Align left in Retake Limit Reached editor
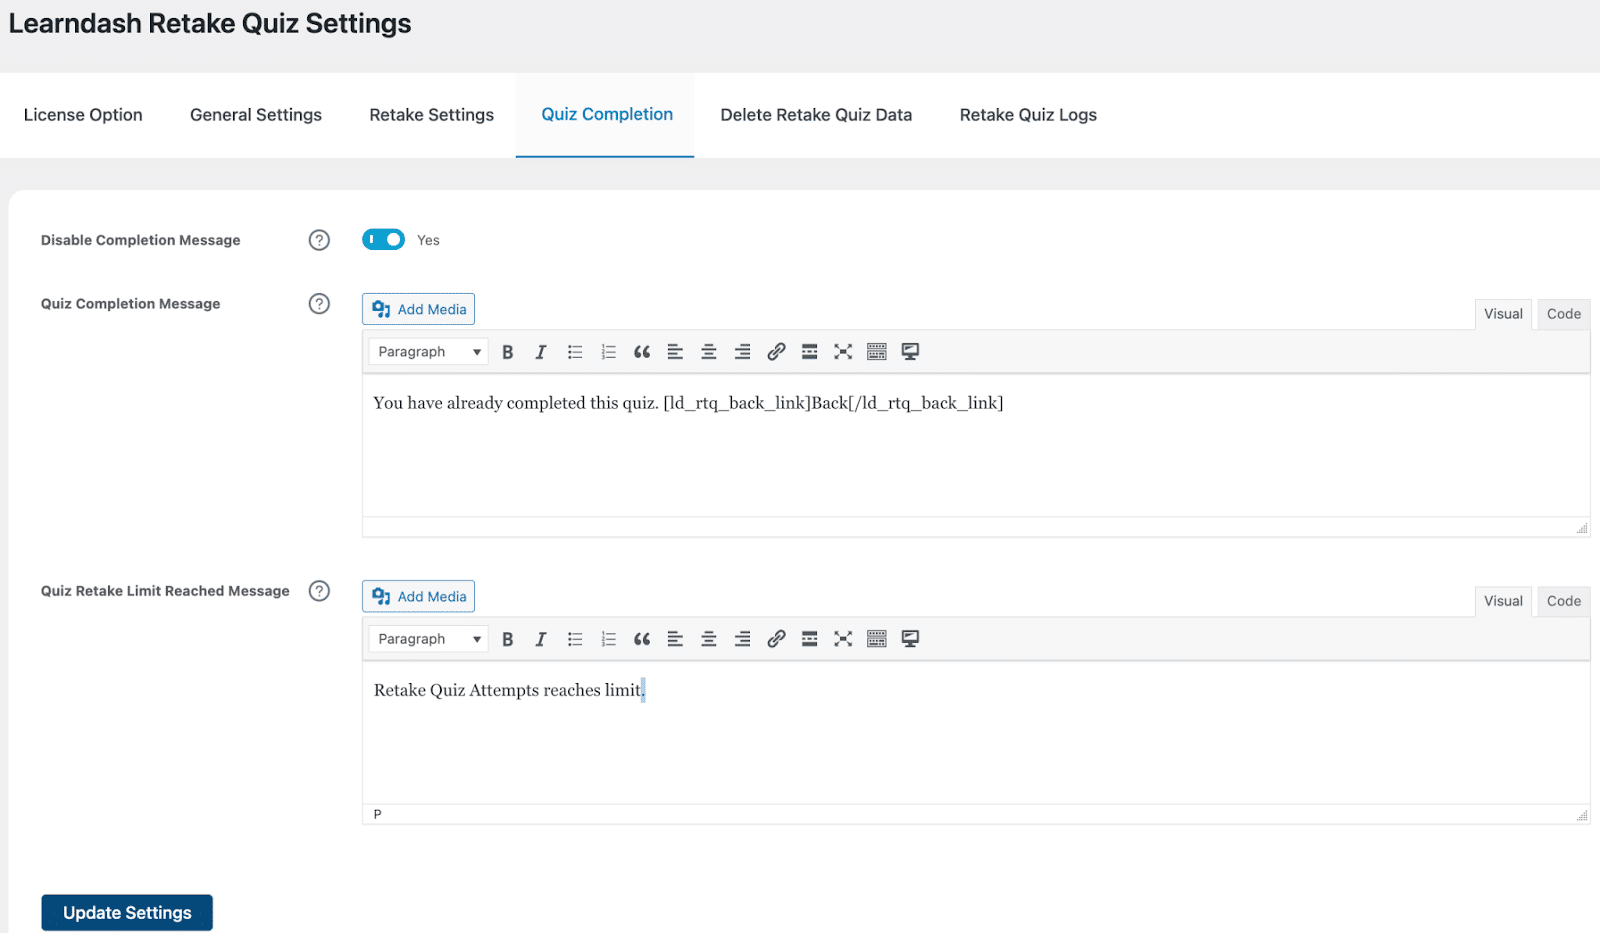1600x933 pixels. (675, 639)
